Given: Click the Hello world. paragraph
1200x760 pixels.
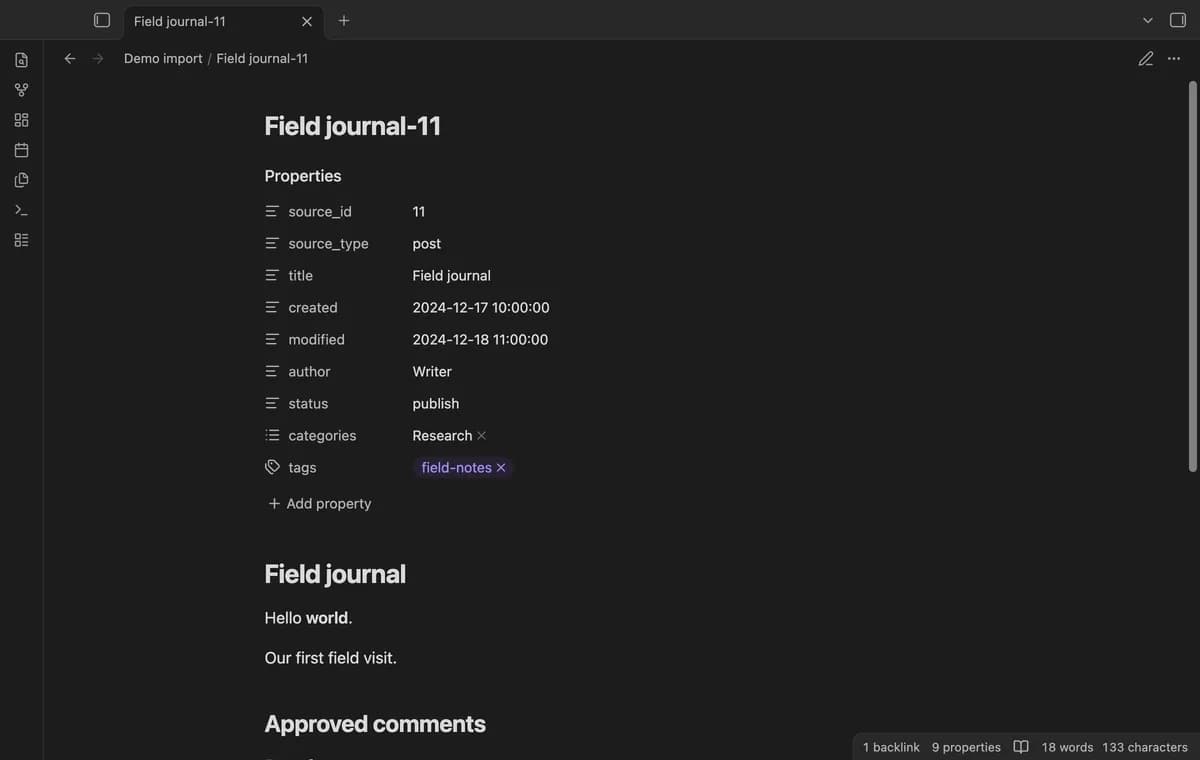Looking at the screenshot, I should pyautogui.click(x=309, y=618).
